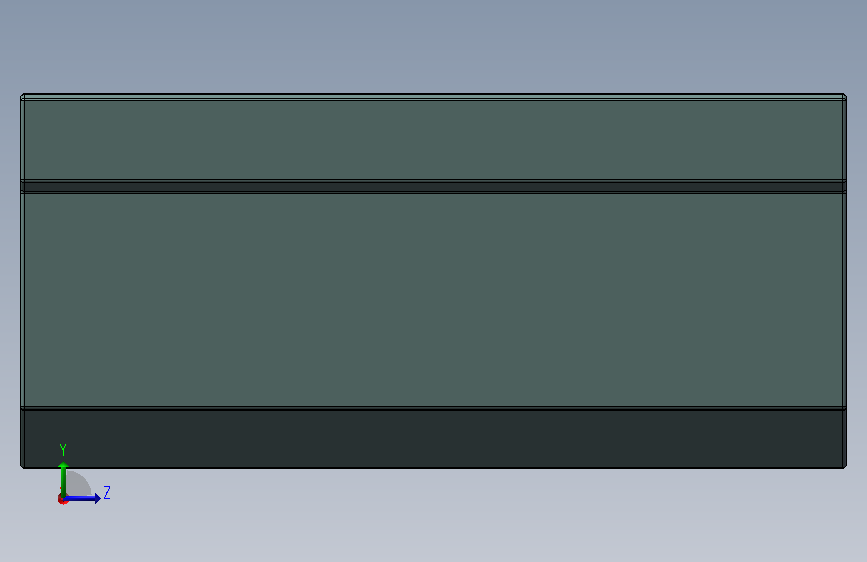Select the upper face above the groove
867x562 pixels.
(x=434, y=139)
